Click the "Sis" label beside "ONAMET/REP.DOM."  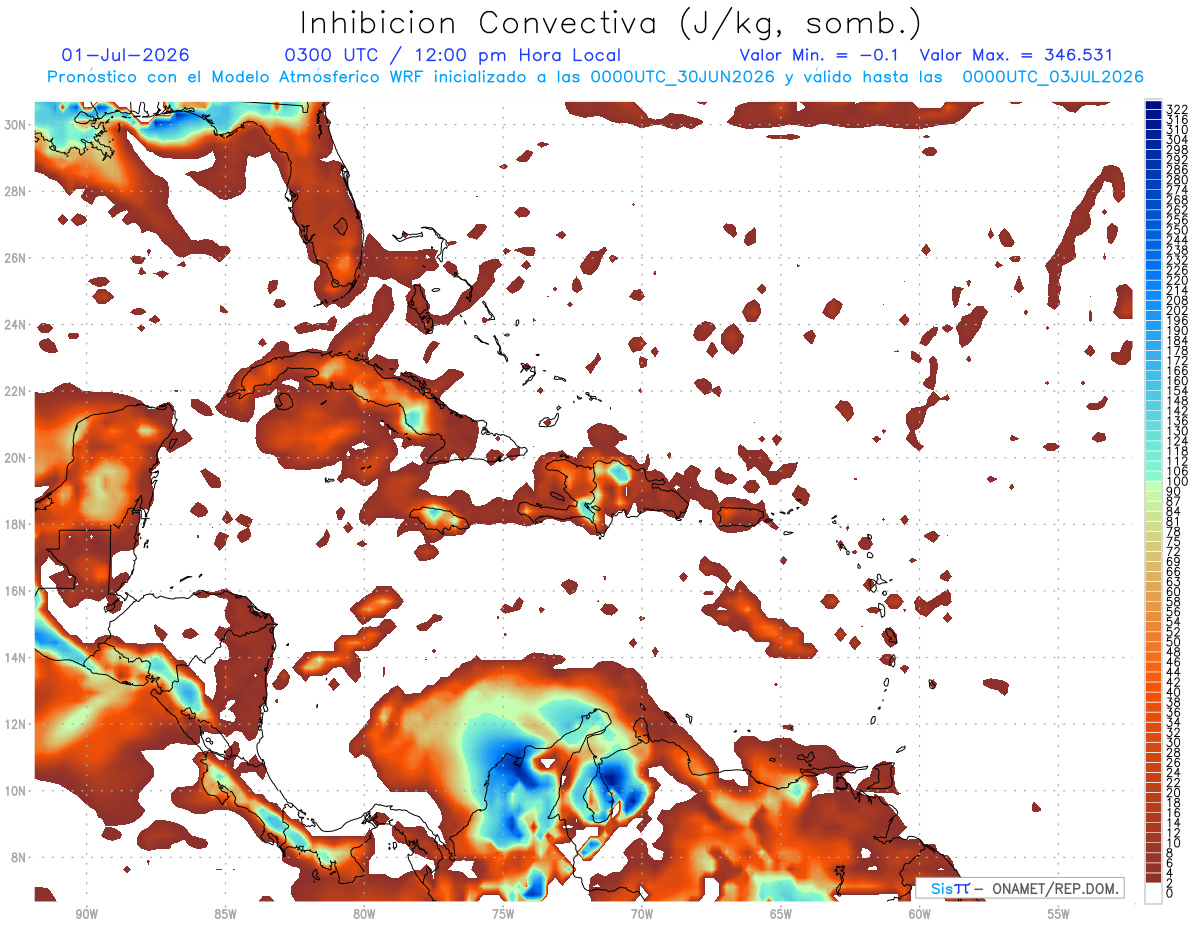pos(942,888)
